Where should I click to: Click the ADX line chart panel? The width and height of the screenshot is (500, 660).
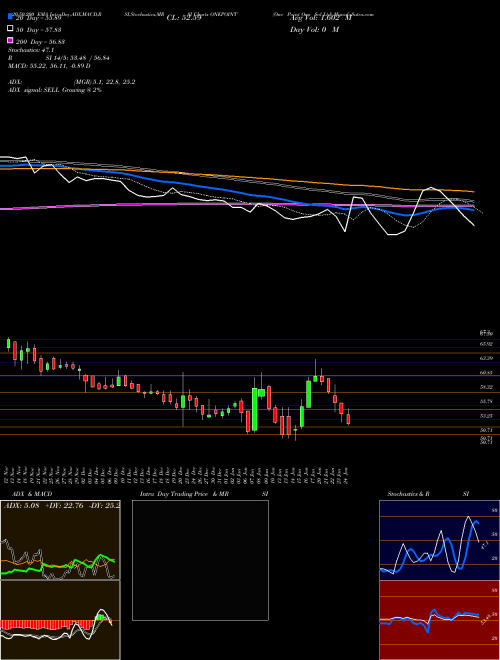tap(60, 540)
